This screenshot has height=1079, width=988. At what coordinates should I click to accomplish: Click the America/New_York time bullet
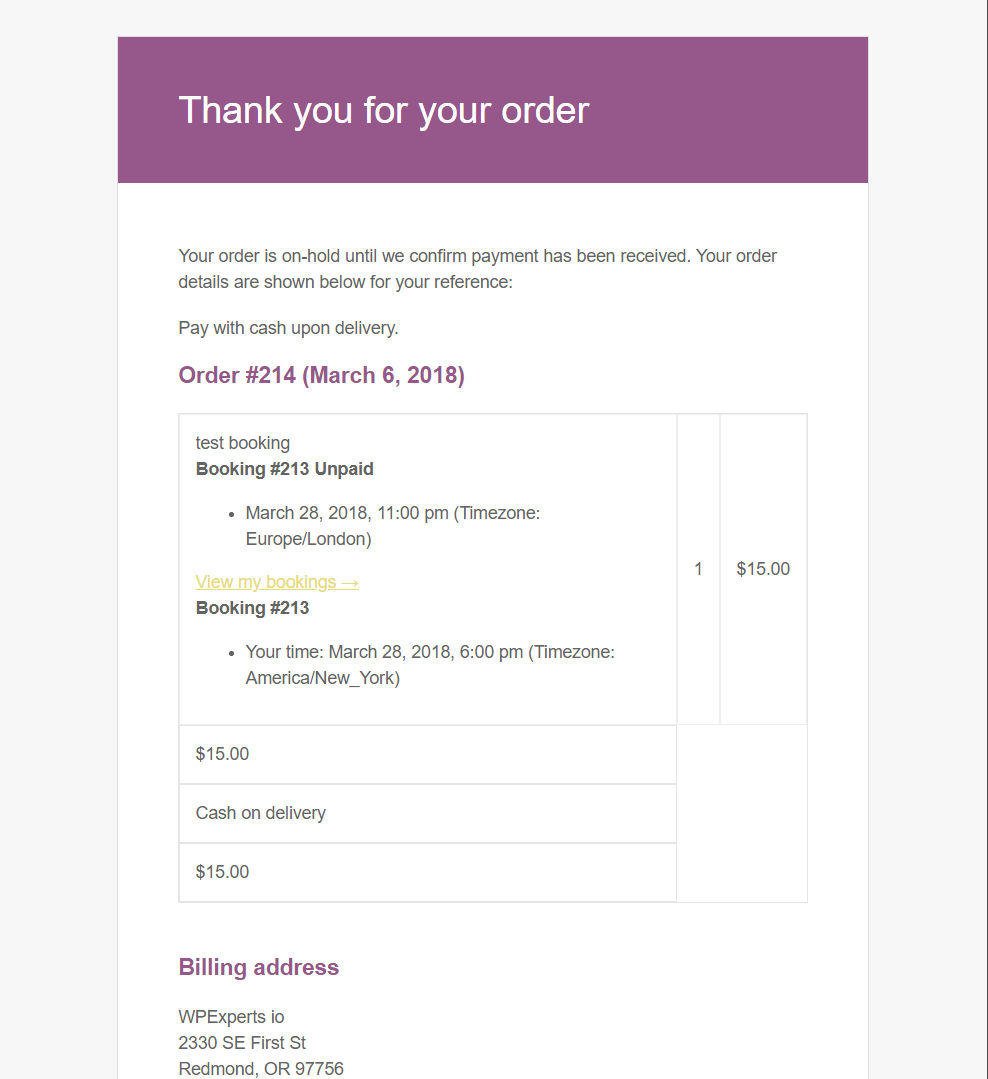(429, 665)
